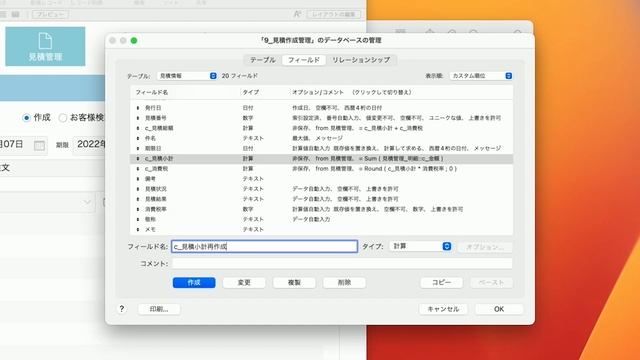The width and height of the screenshot is (640, 360).
Task: Click the ? help button in the dialog
Action: click(x=122, y=309)
